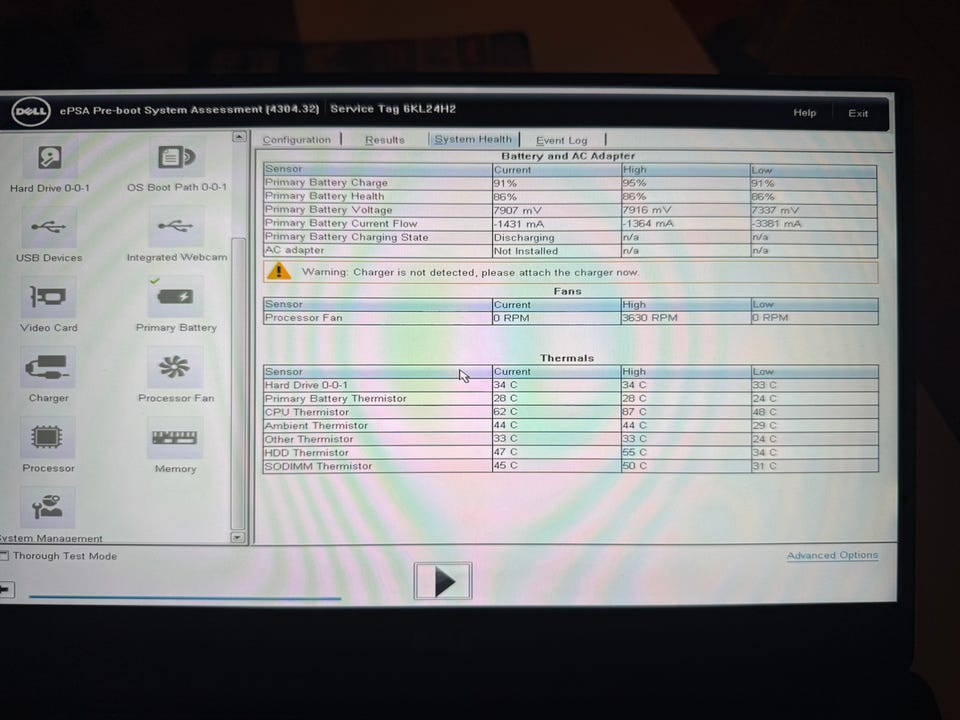The height and width of the screenshot is (720, 960).
Task: Click the Service Tag 6KL24H2 text
Action: (393, 109)
